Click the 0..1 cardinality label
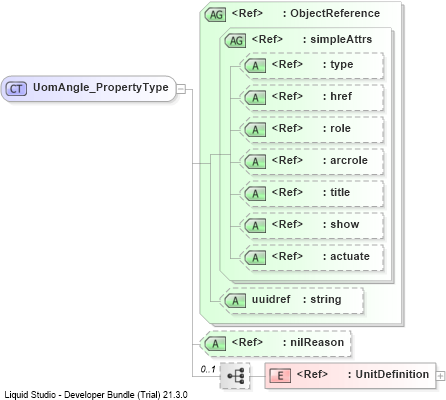 208,369
